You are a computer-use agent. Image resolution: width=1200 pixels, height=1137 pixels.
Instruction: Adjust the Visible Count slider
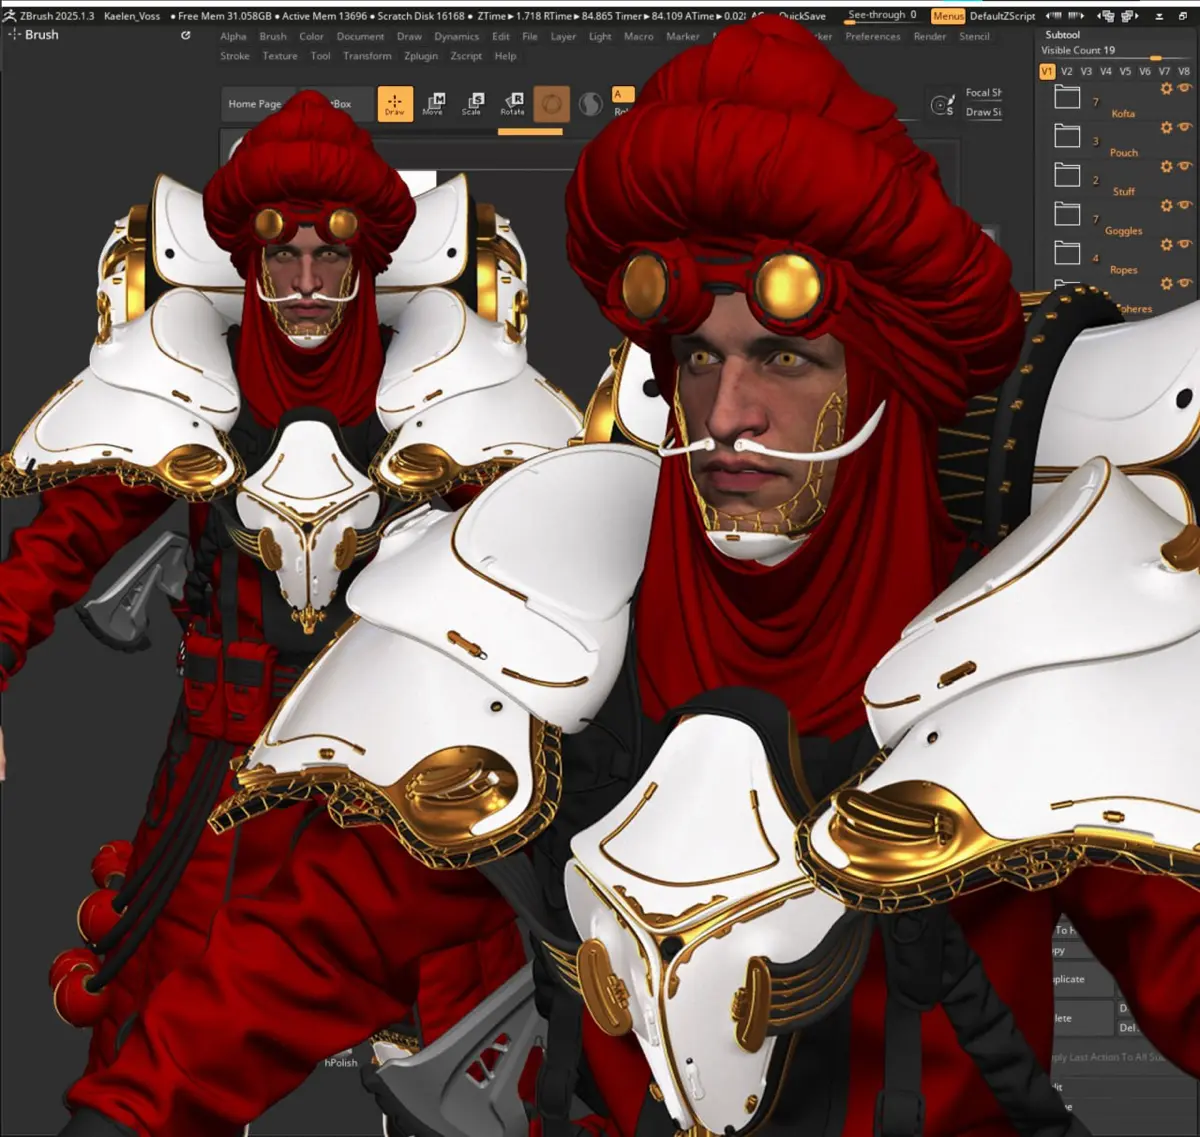point(1155,58)
